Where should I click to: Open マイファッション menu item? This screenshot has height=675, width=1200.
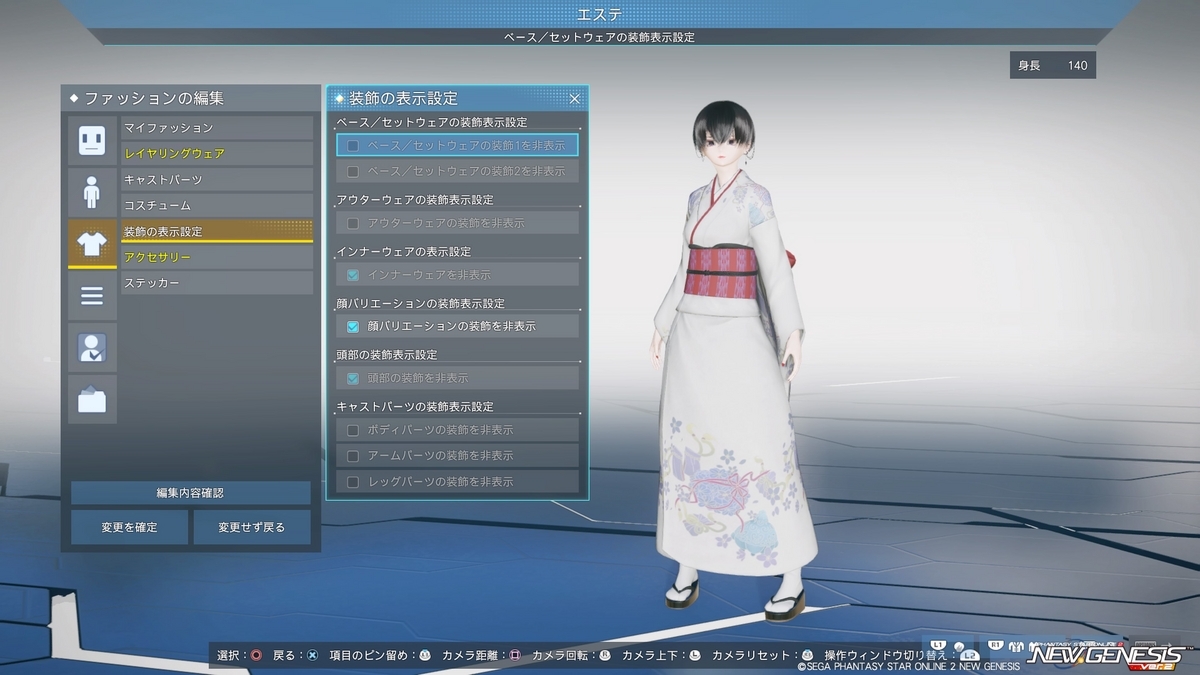click(x=217, y=128)
